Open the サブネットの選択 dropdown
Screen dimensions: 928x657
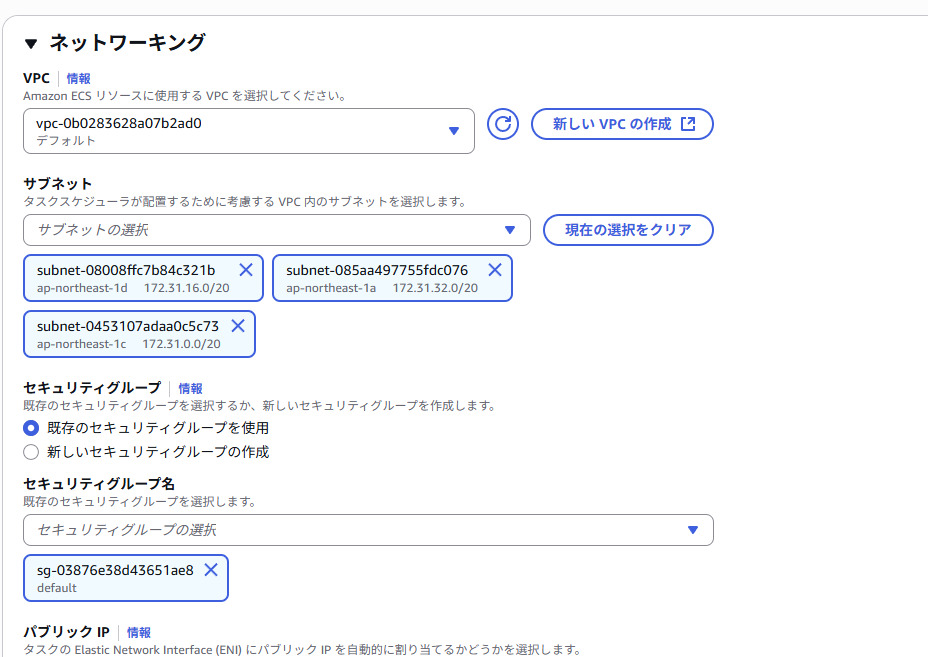(276, 230)
